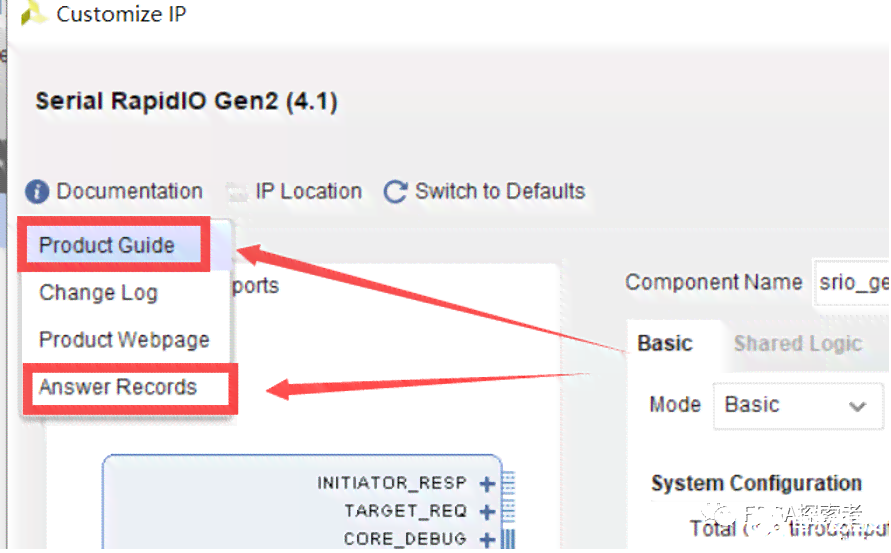Viewport: 891px width, 553px height.
Task: Expand the CORE_DEBUG port plus icon
Action: [x=487, y=539]
